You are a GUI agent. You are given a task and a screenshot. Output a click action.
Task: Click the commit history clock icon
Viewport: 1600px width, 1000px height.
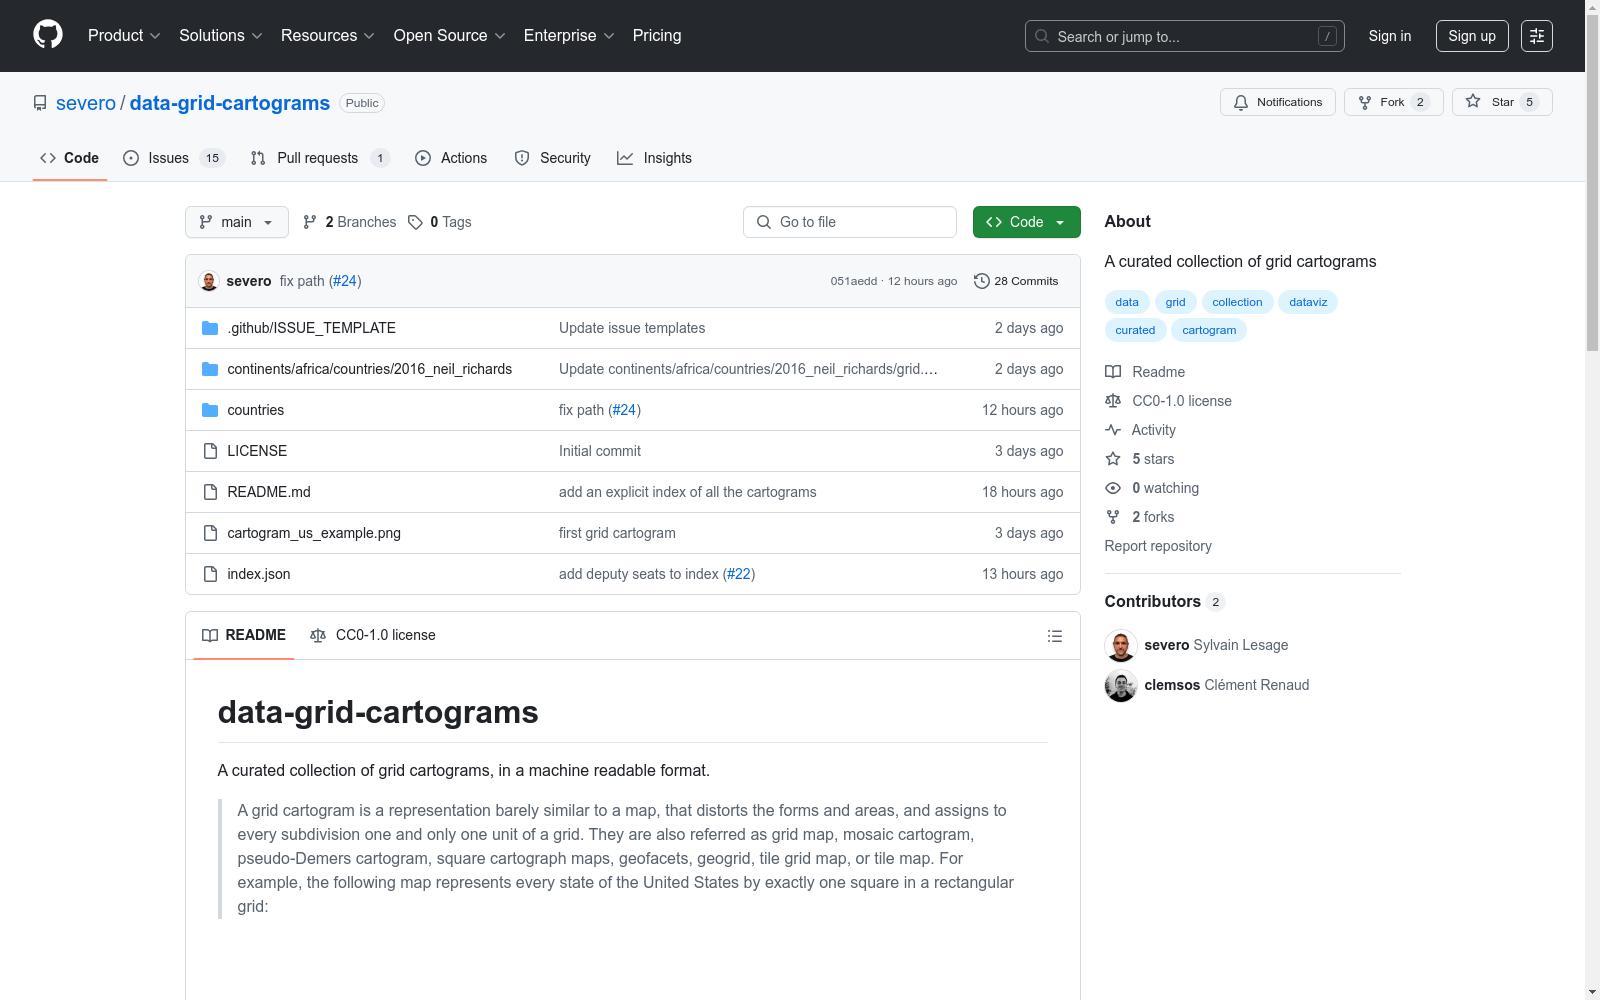click(982, 281)
